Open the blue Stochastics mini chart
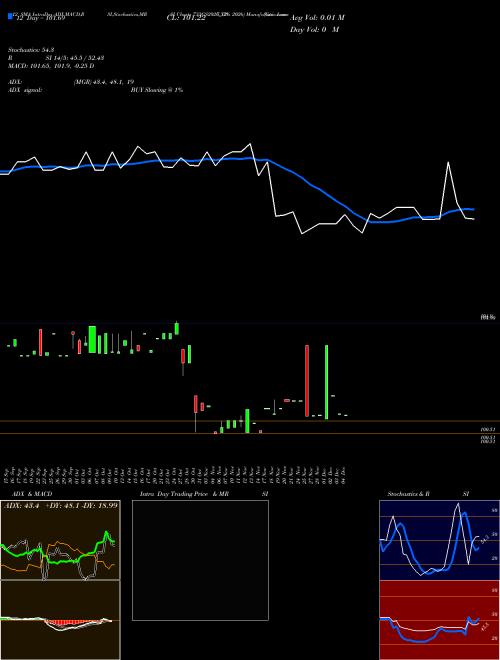The height and width of the screenshot is (660, 500). (439, 540)
